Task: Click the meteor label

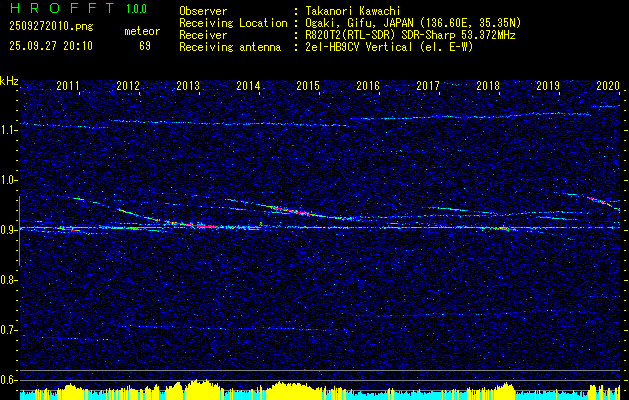Action: (142, 31)
